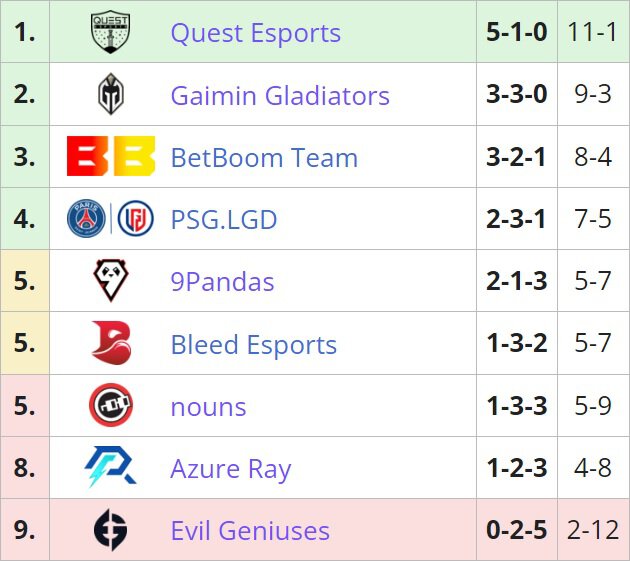Click the Quest Esports shield logo
630x561 pixels.
(x=110, y=31)
